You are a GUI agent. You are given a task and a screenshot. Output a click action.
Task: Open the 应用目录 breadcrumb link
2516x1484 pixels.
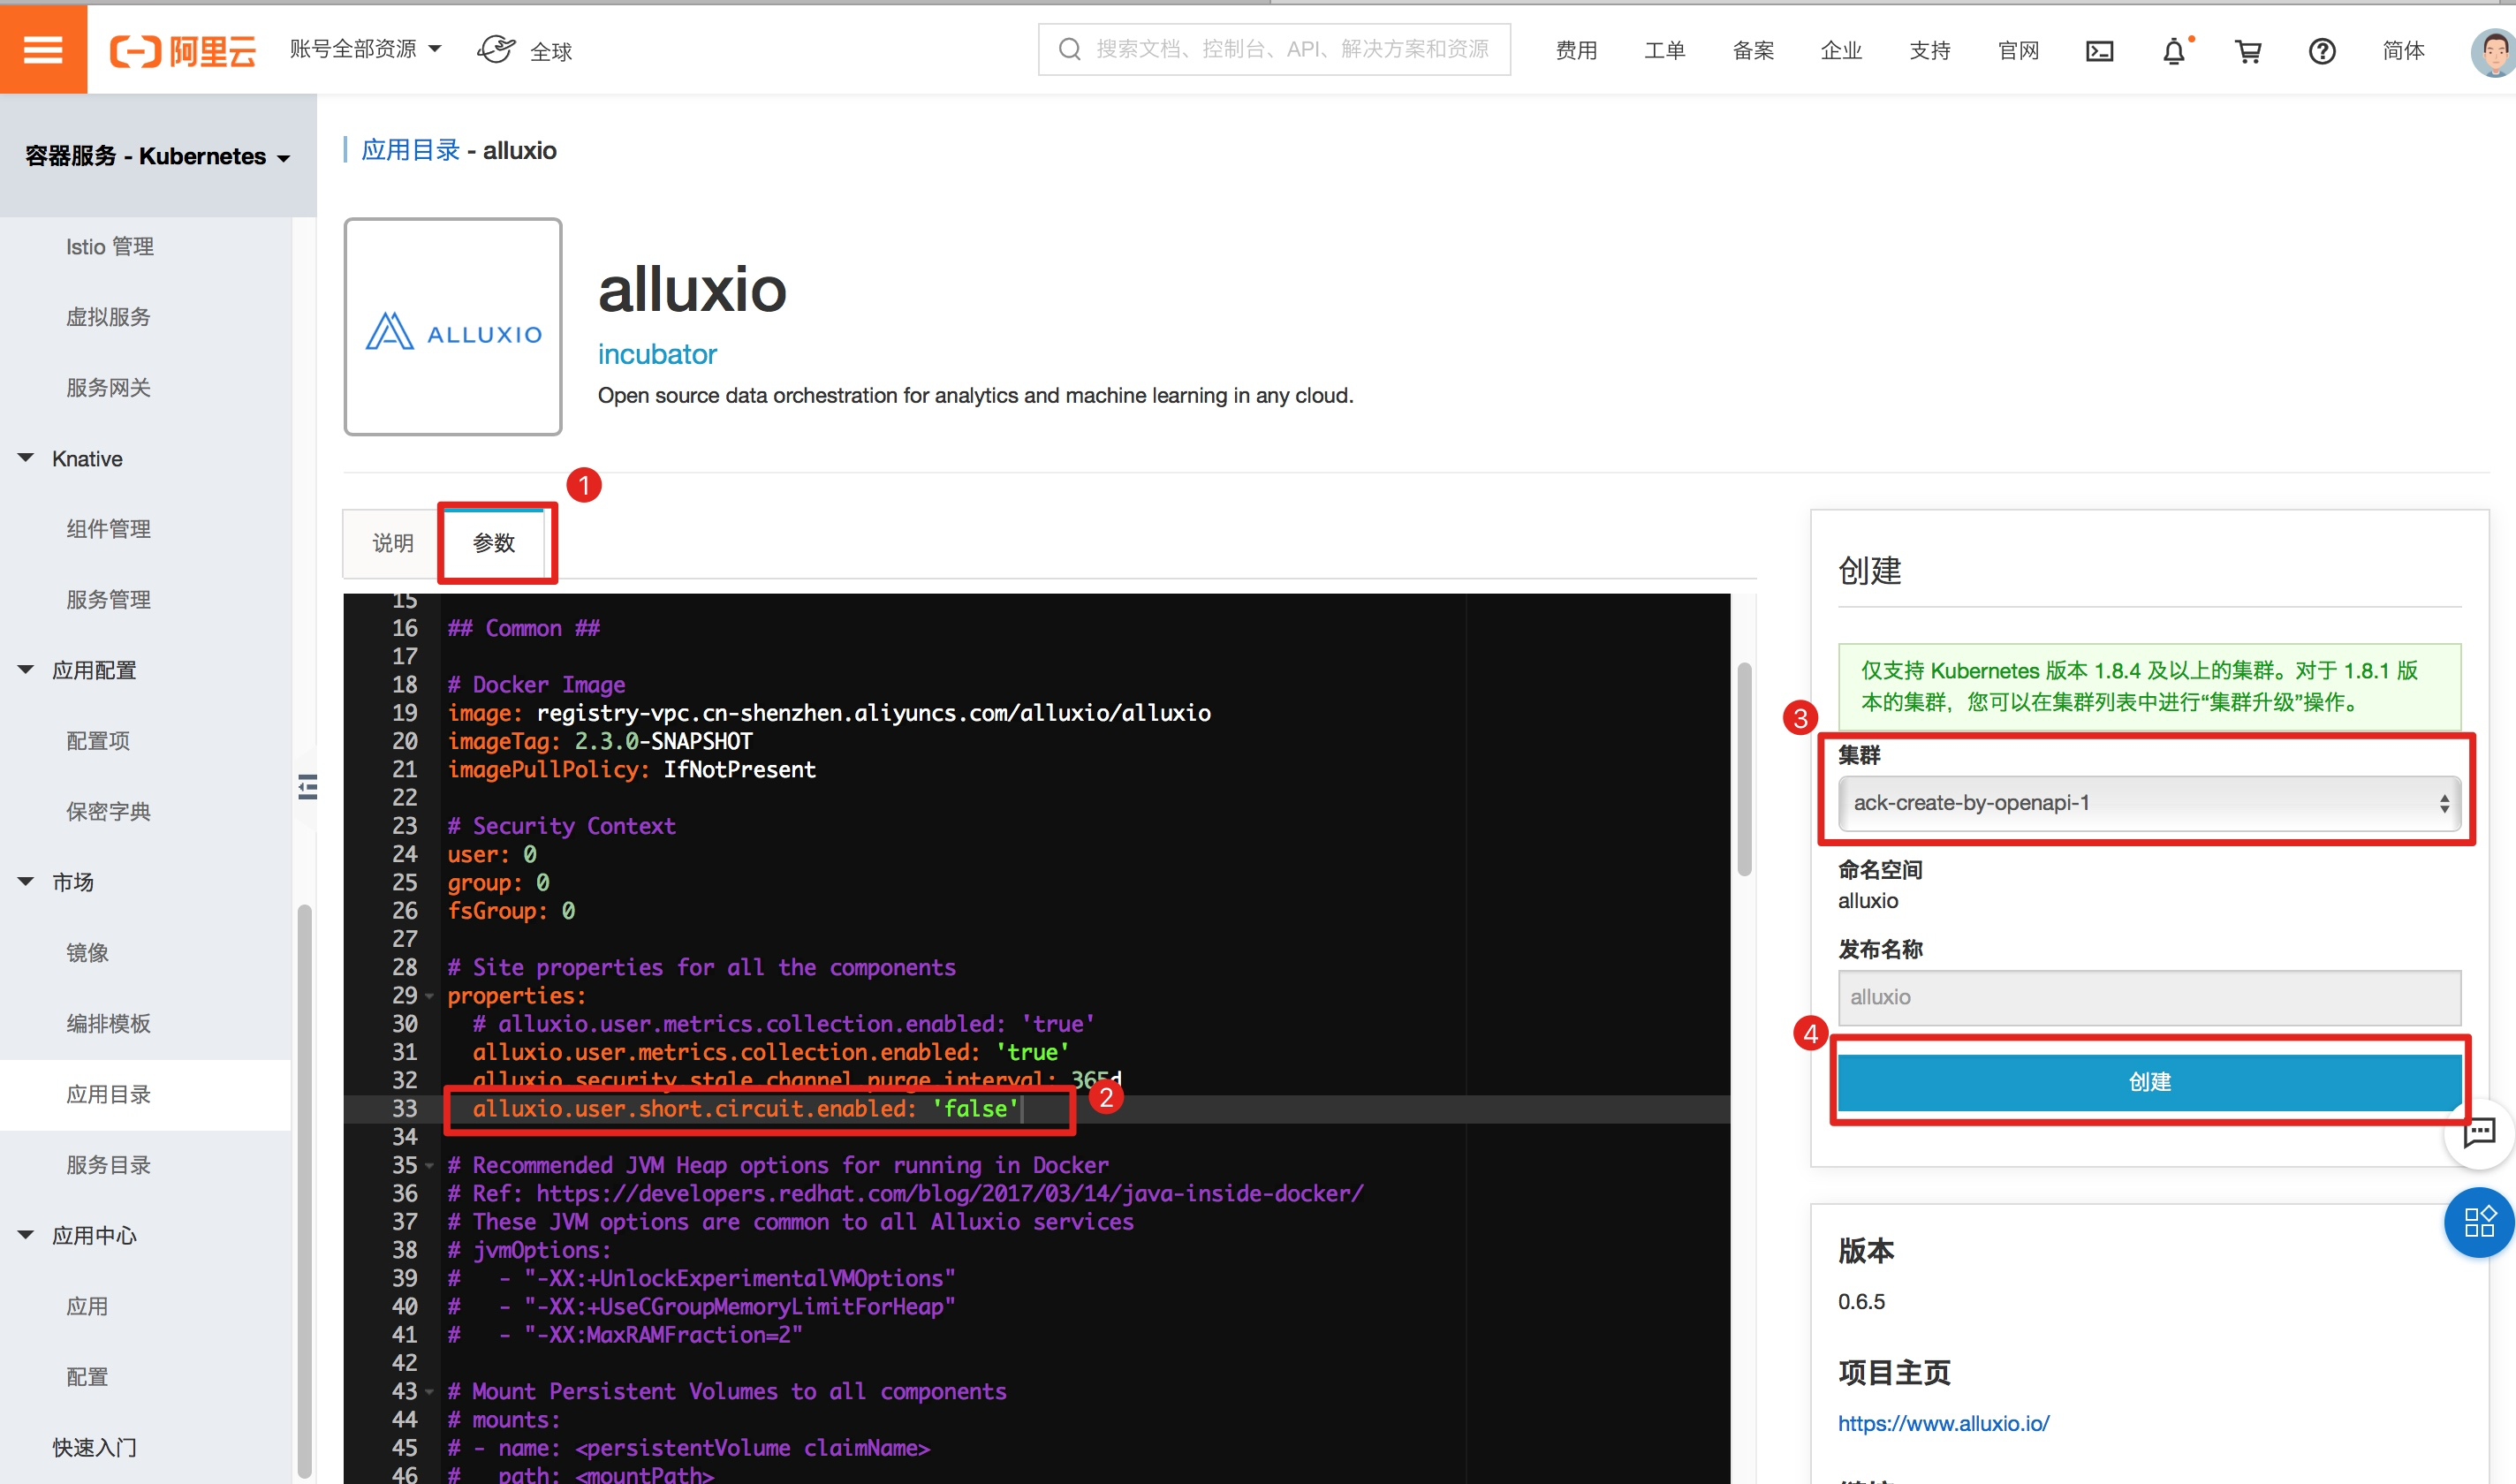410,150
